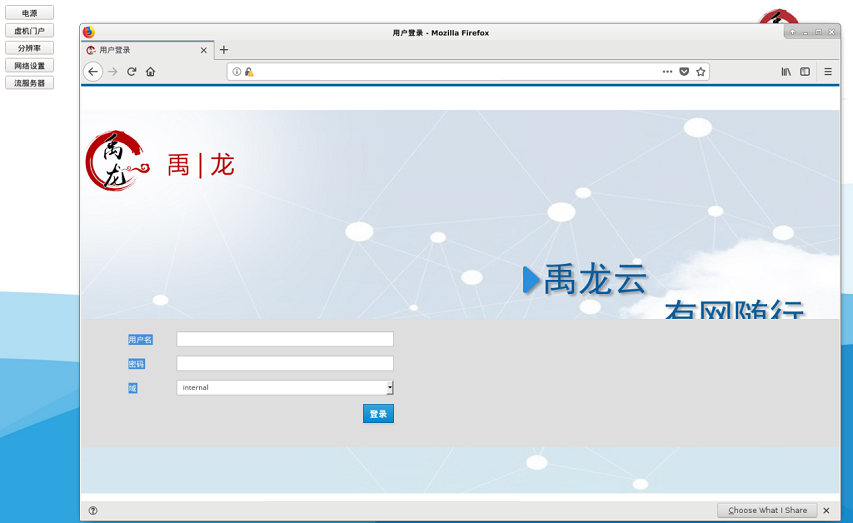853x523 pixels.
Task: Dismiss the notification bar with X
Action: [826, 510]
